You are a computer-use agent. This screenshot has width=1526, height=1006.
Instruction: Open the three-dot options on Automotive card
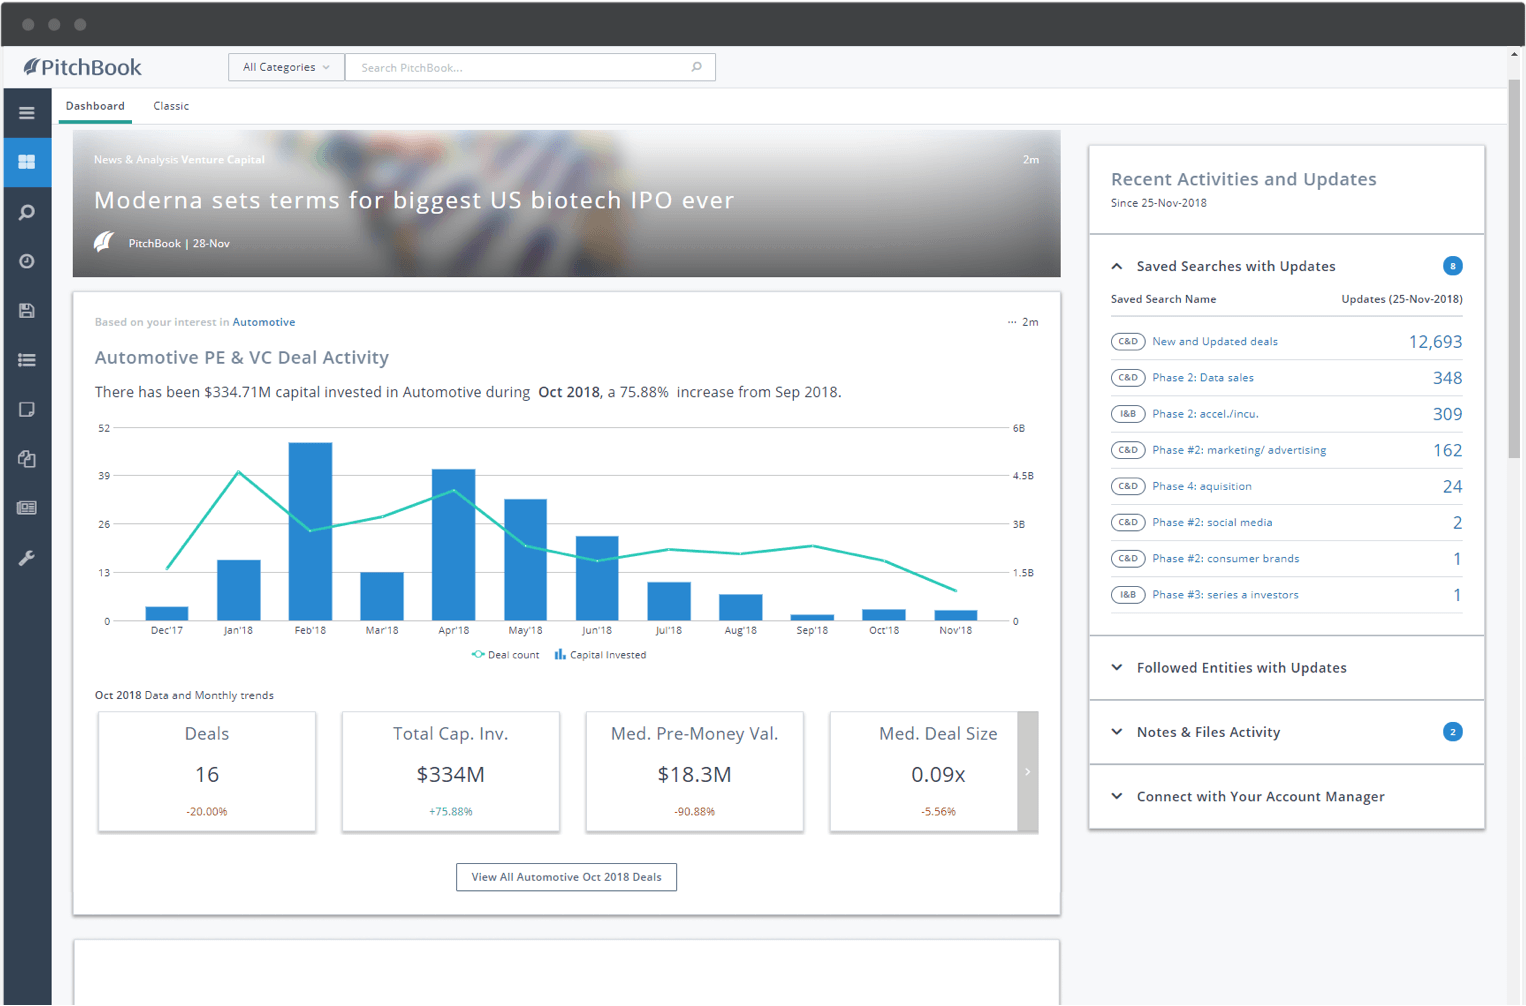pyautogui.click(x=1012, y=322)
